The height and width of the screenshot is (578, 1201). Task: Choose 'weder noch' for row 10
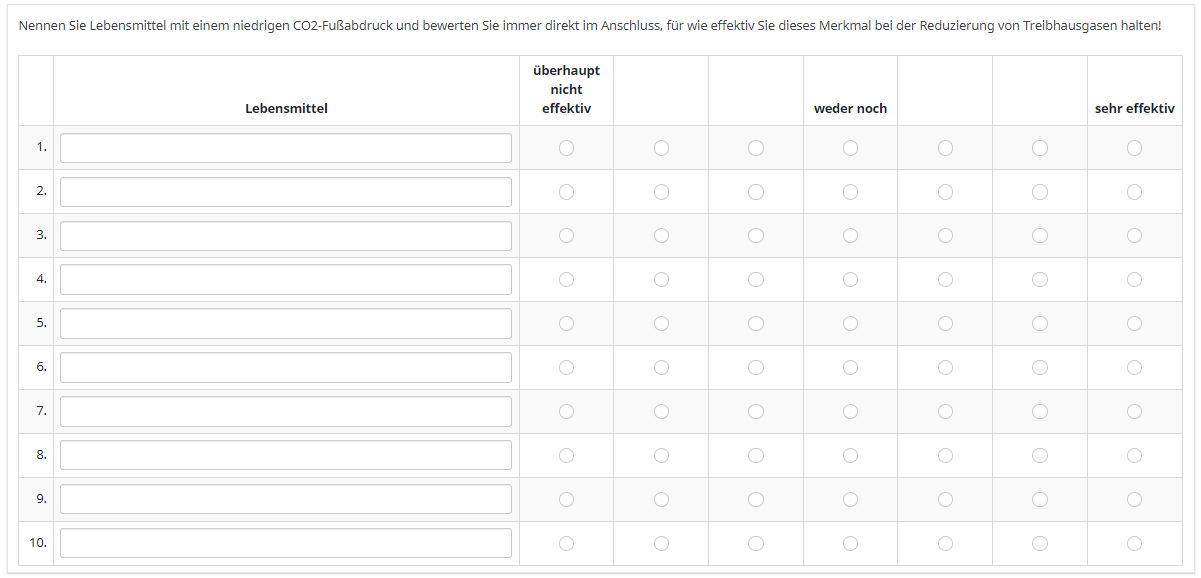(850, 543)
